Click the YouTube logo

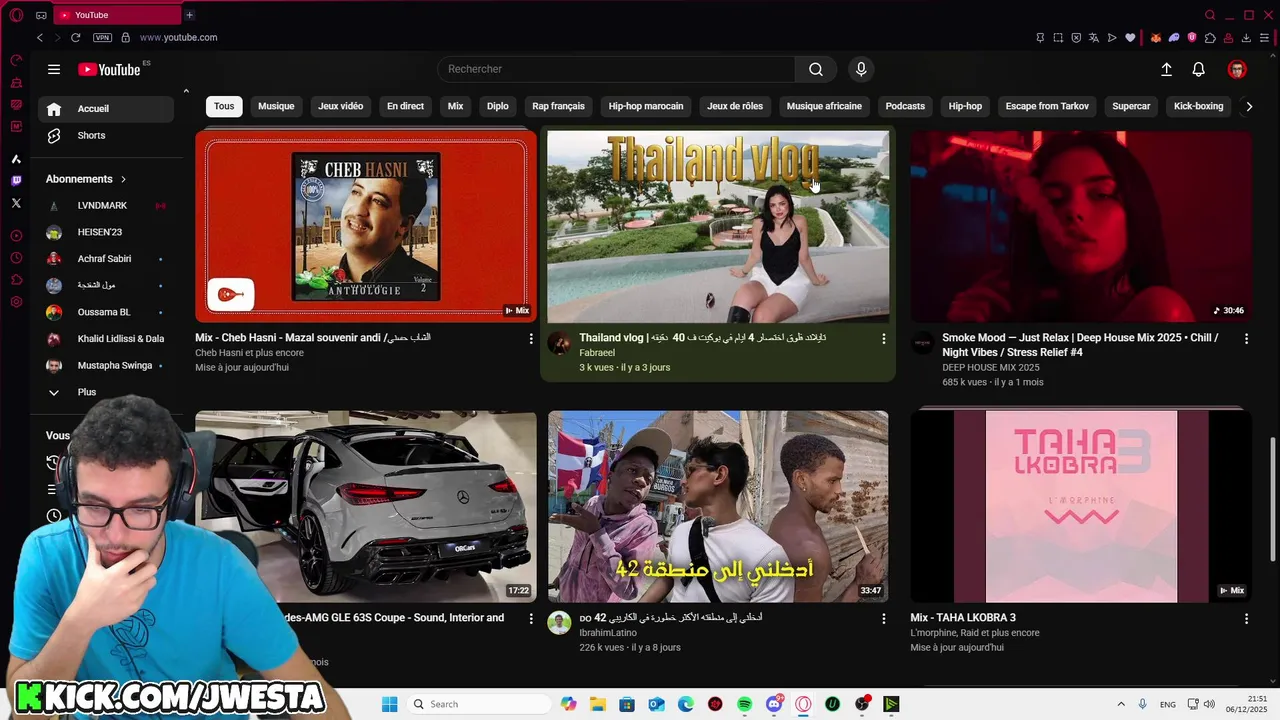110,69
